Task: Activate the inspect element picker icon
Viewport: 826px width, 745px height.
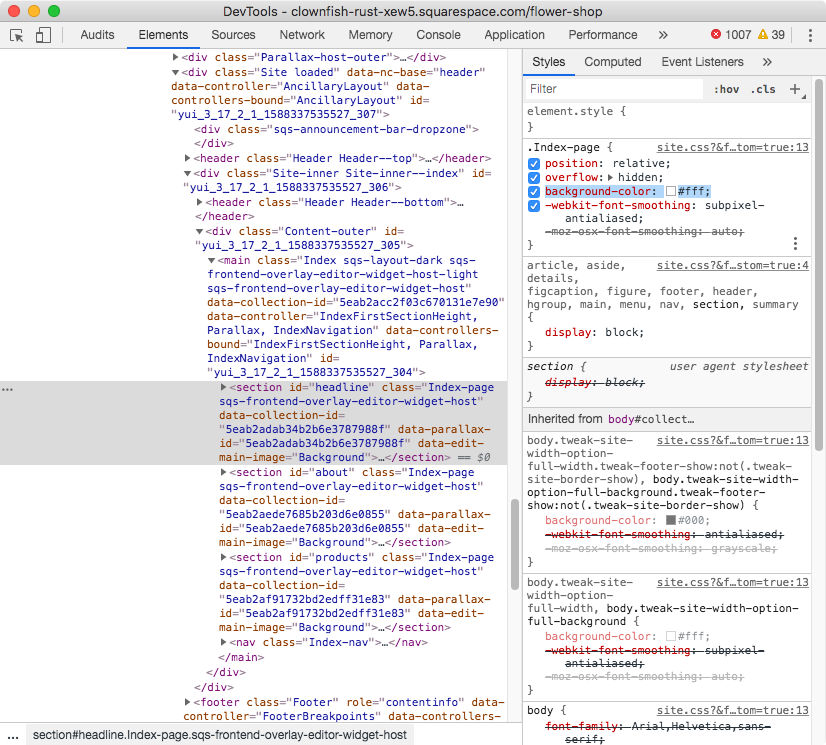Action: point(17,35)
